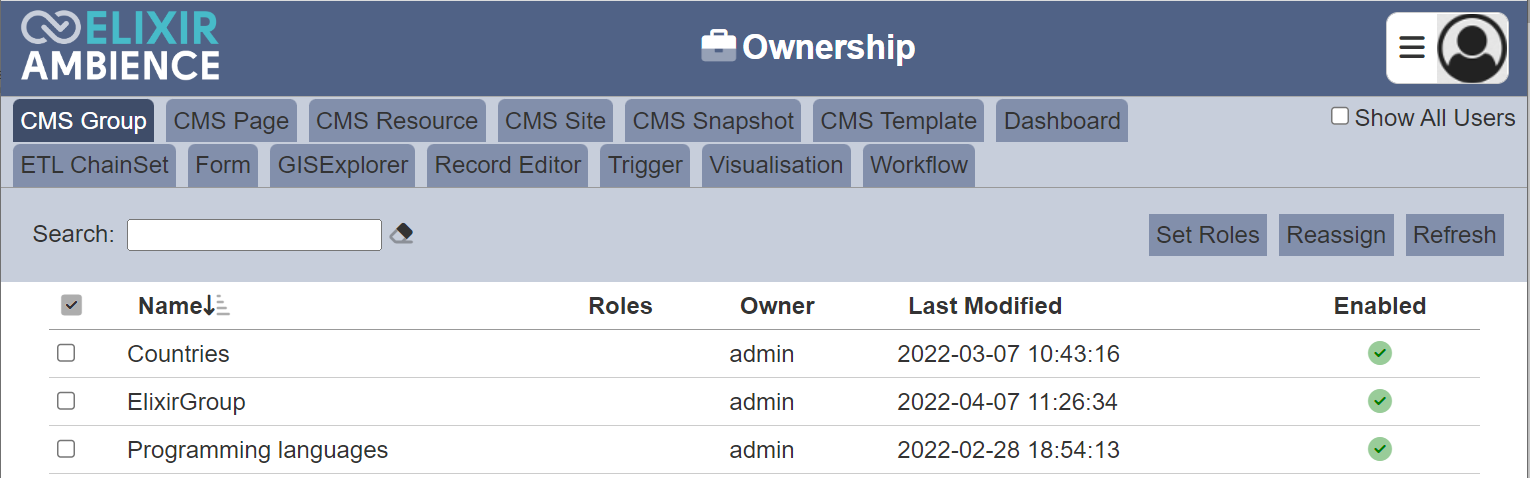The height and width of the screenshot is (478, 1530).
Task: Select the ETL ChainSet tab
Action: pos(95,165)
